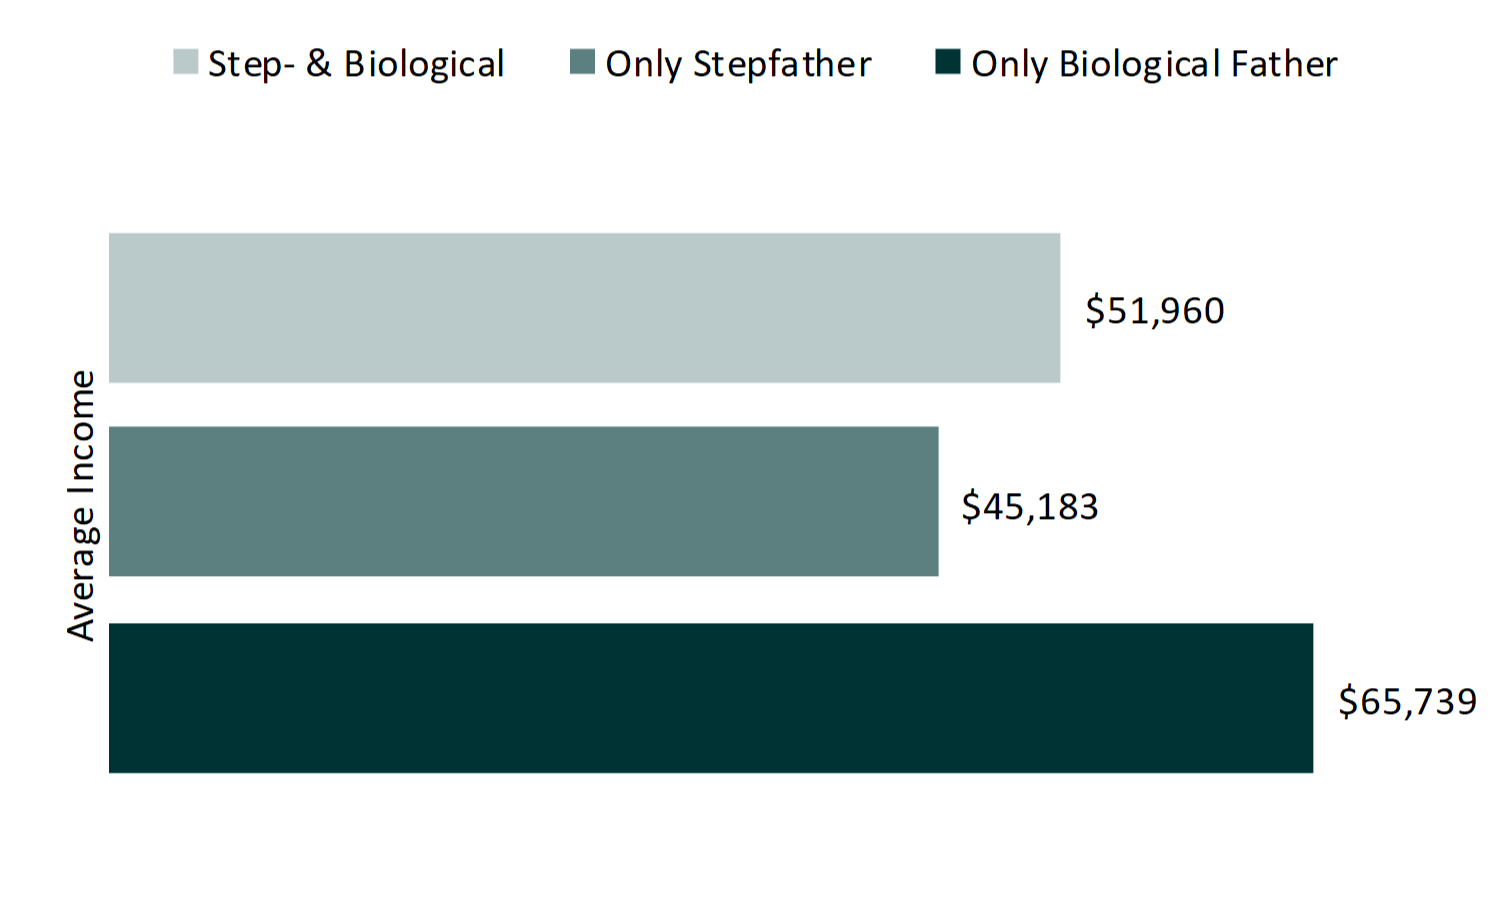Click the light gray Step- & Biological legend swatch

(x=185, y=62)
